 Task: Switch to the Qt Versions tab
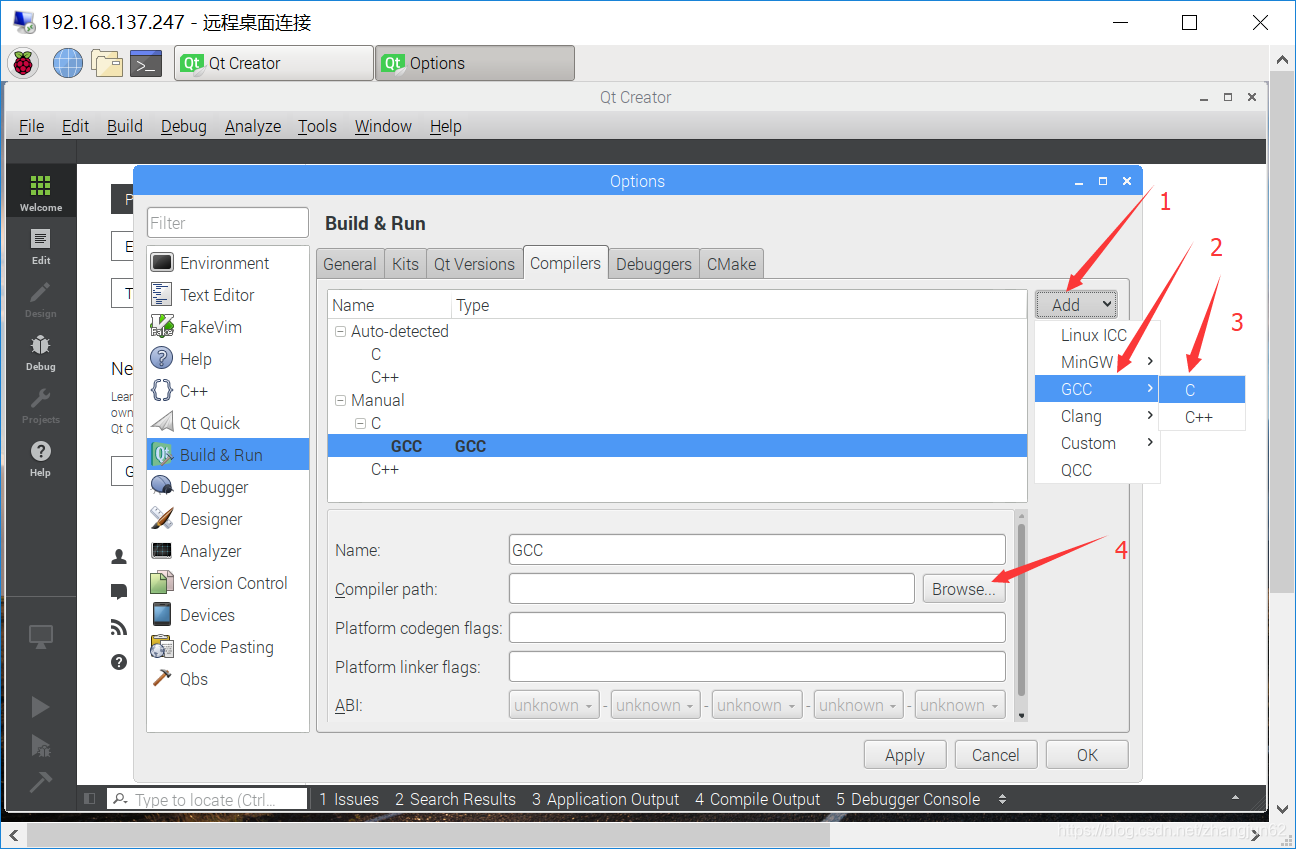(474, 264)
